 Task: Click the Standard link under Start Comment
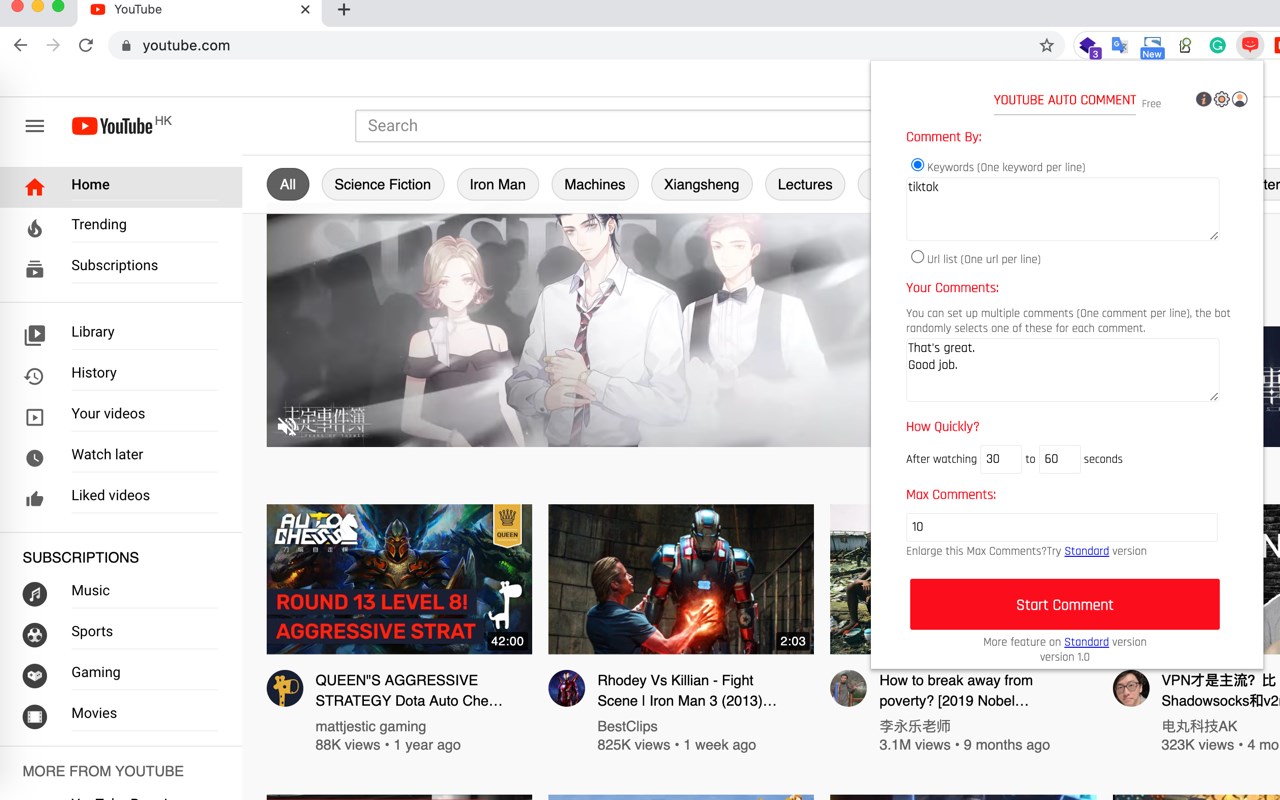[x=1086, y=642]
